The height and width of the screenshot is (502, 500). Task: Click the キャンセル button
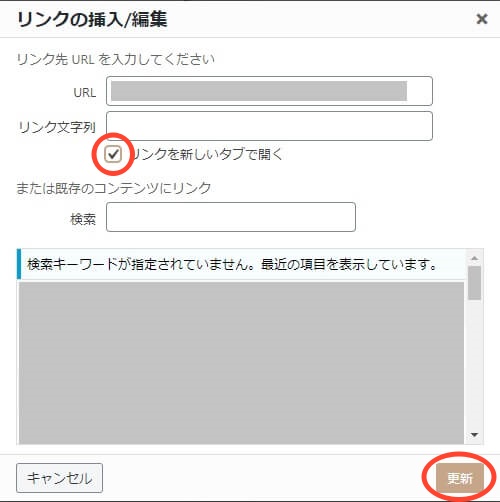tap(59, 478)
